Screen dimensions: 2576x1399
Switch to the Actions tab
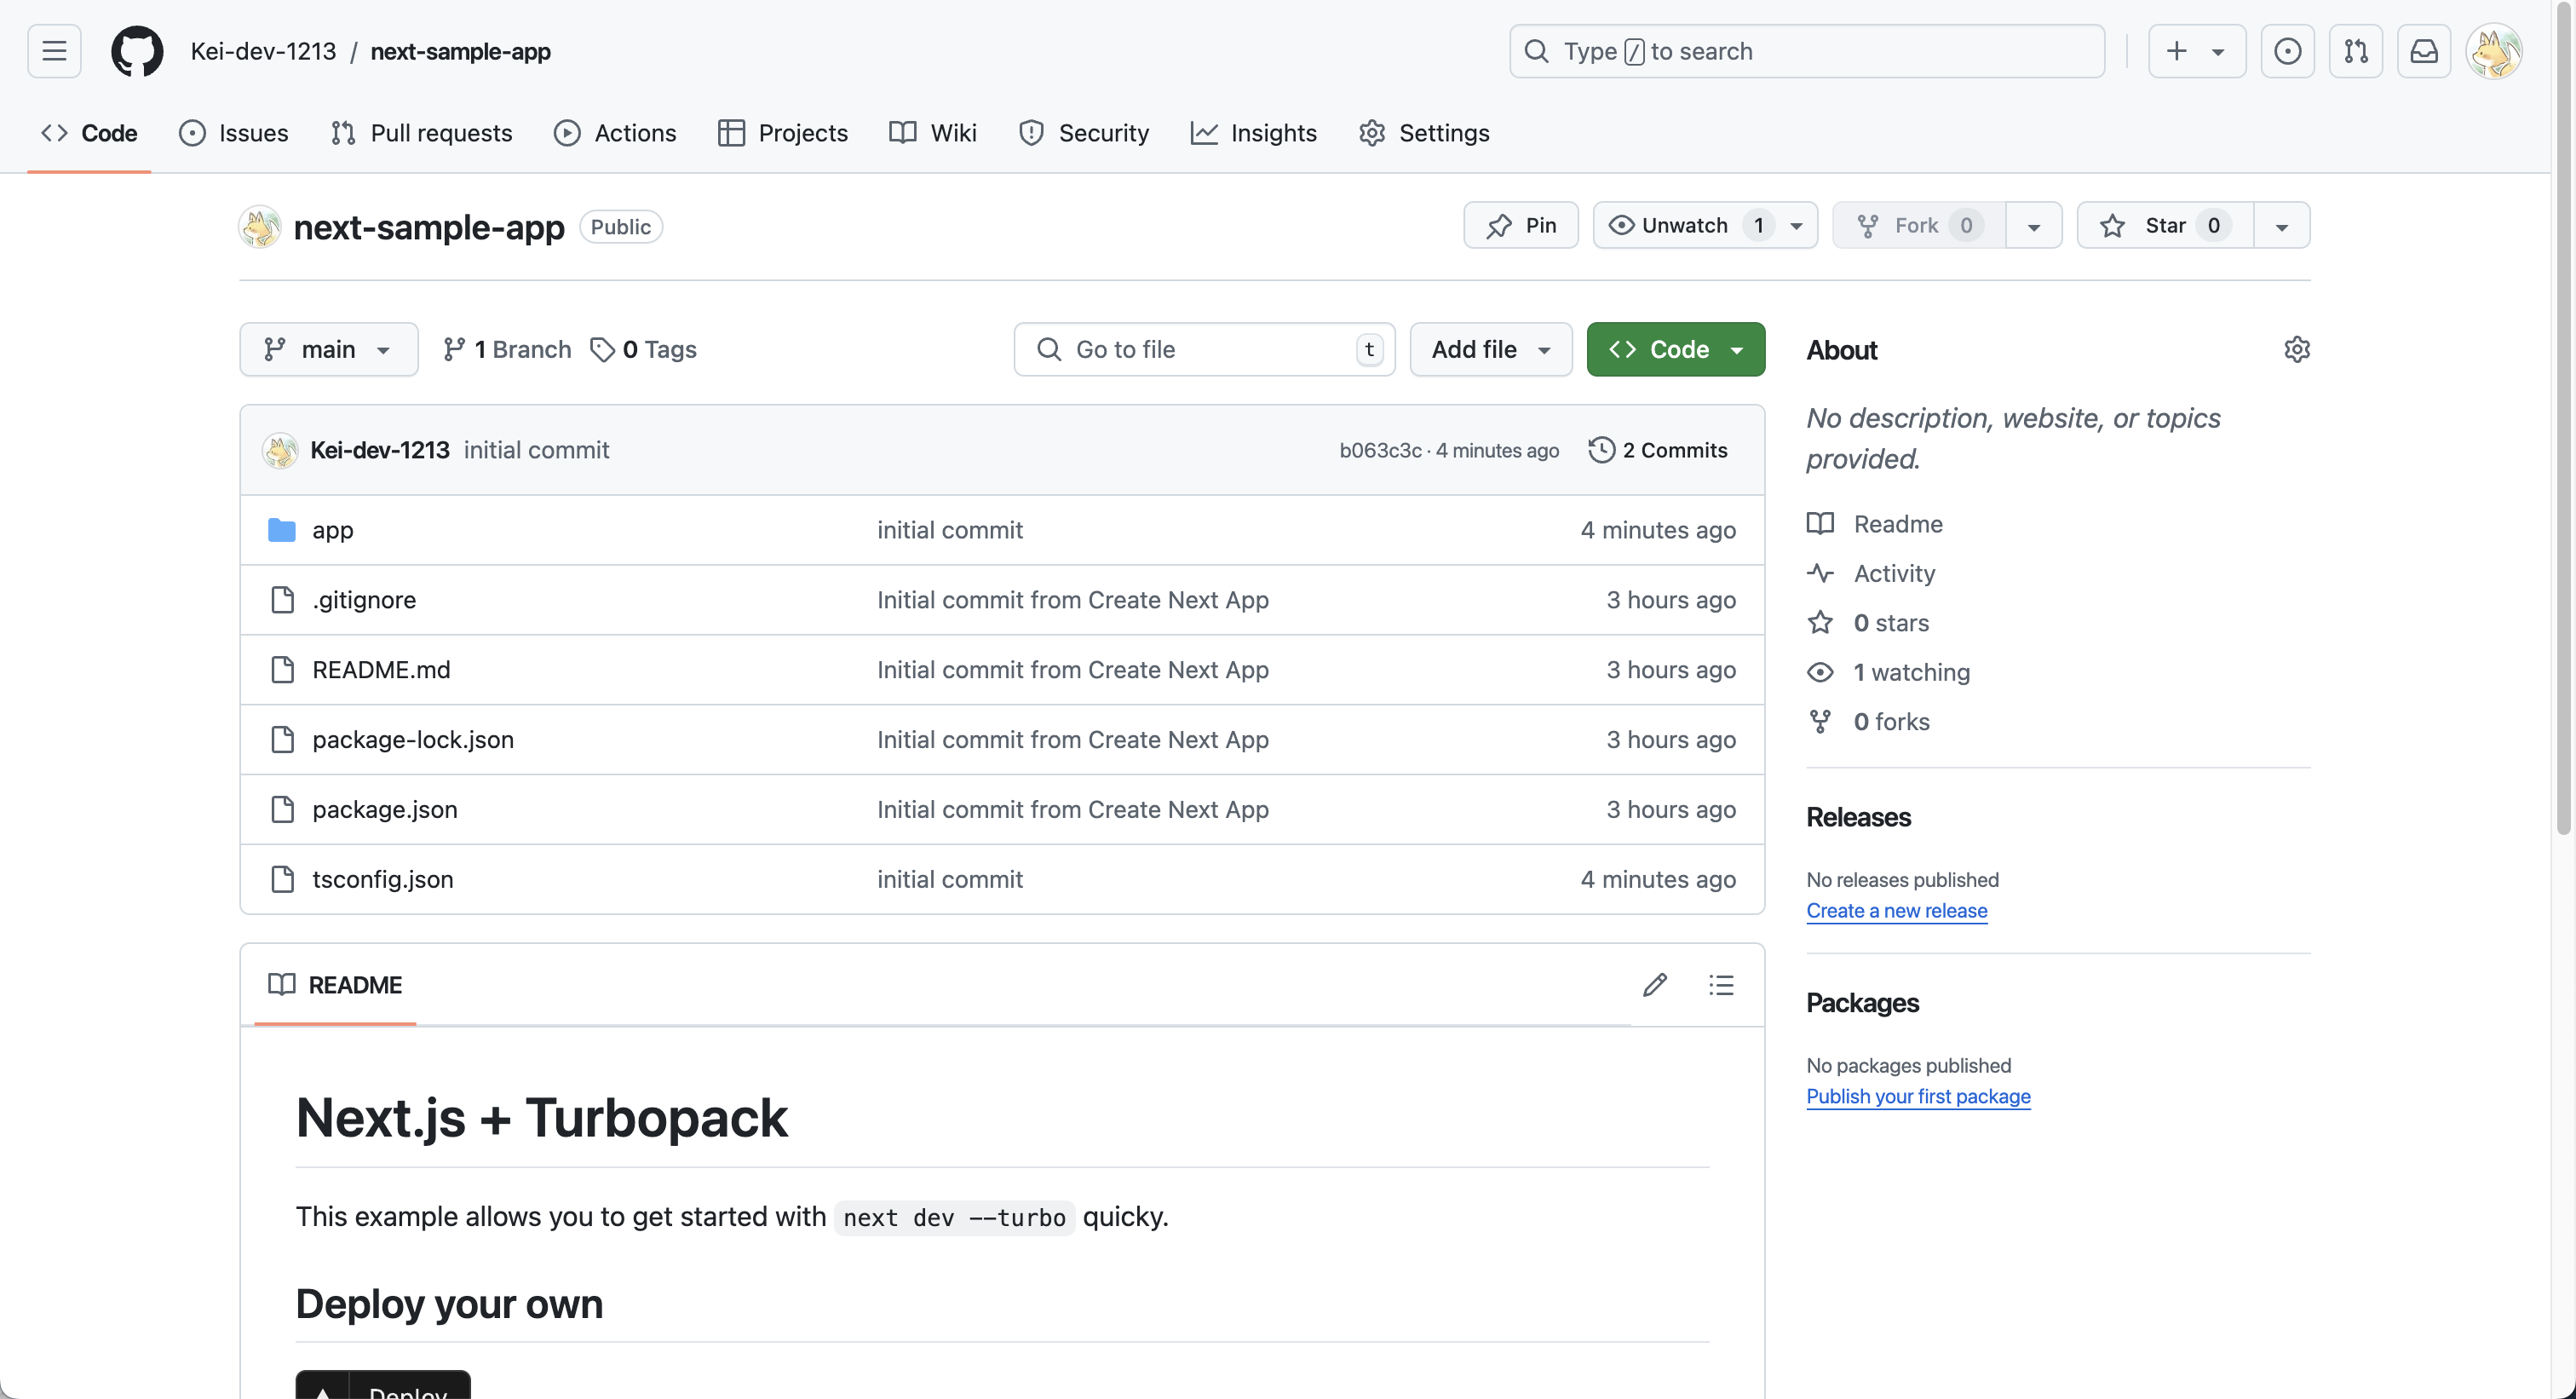coord(615,133)
